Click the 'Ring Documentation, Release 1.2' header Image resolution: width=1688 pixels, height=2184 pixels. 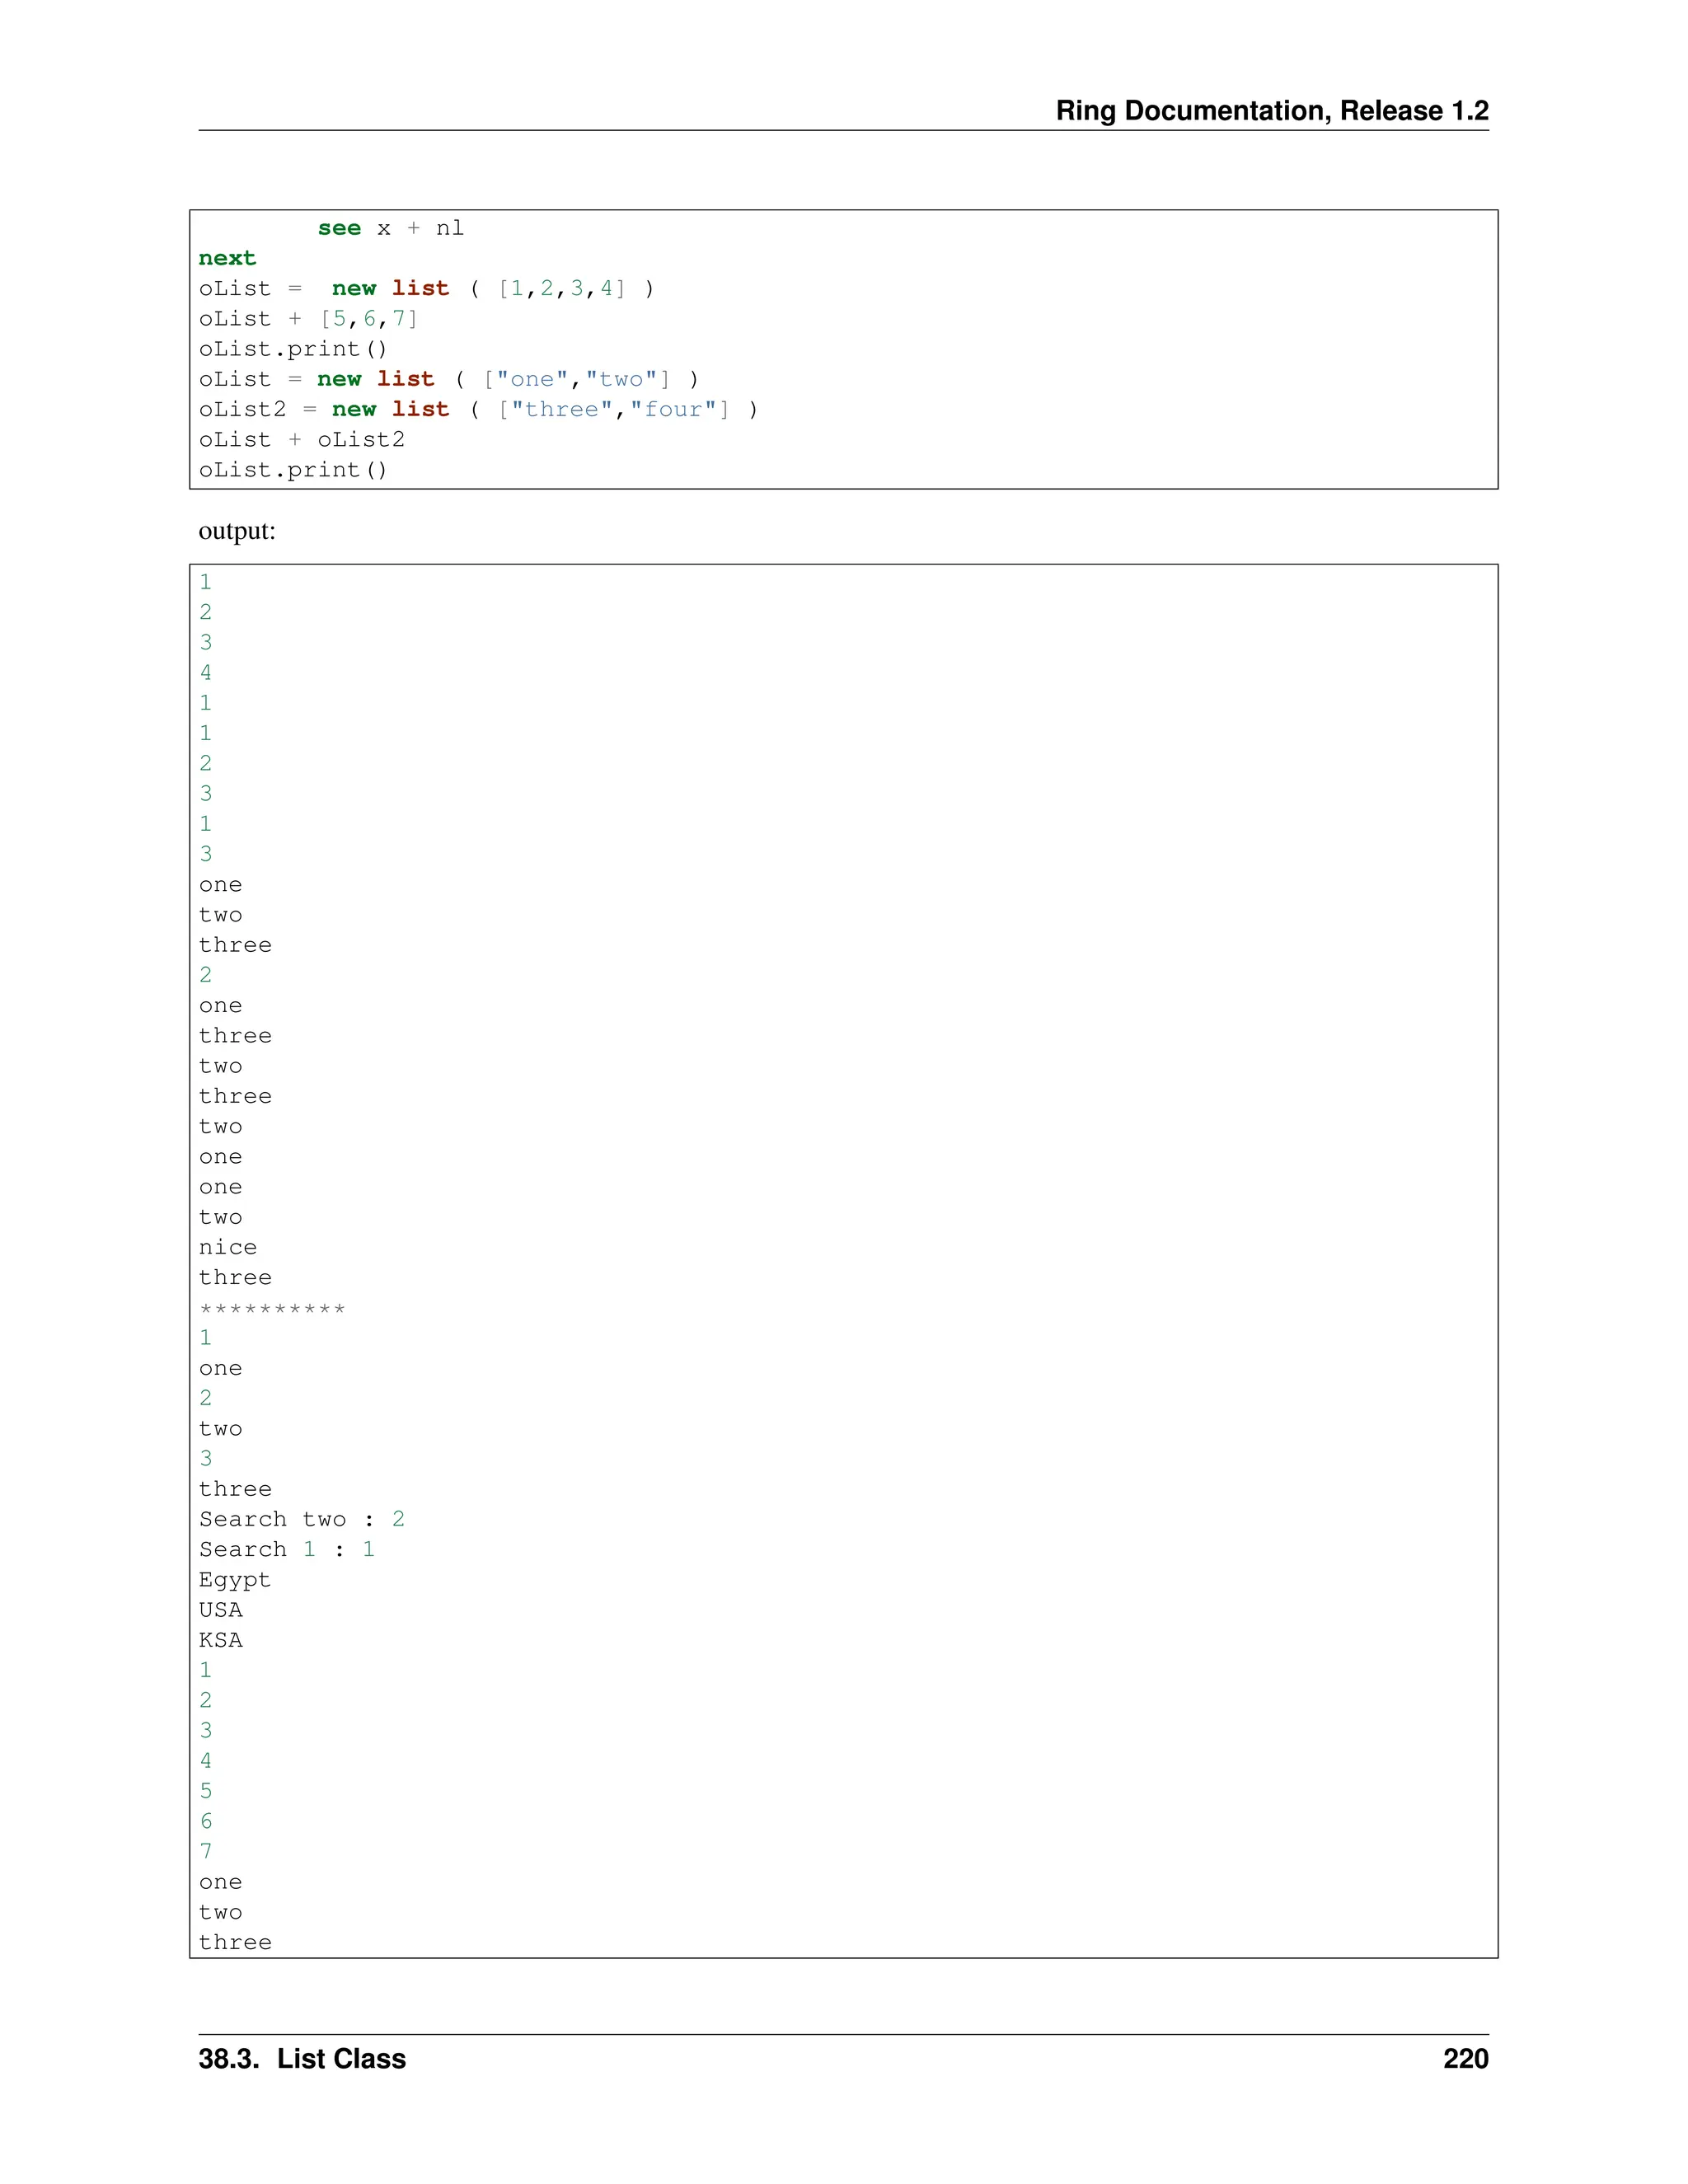[x=1271, y=110]
